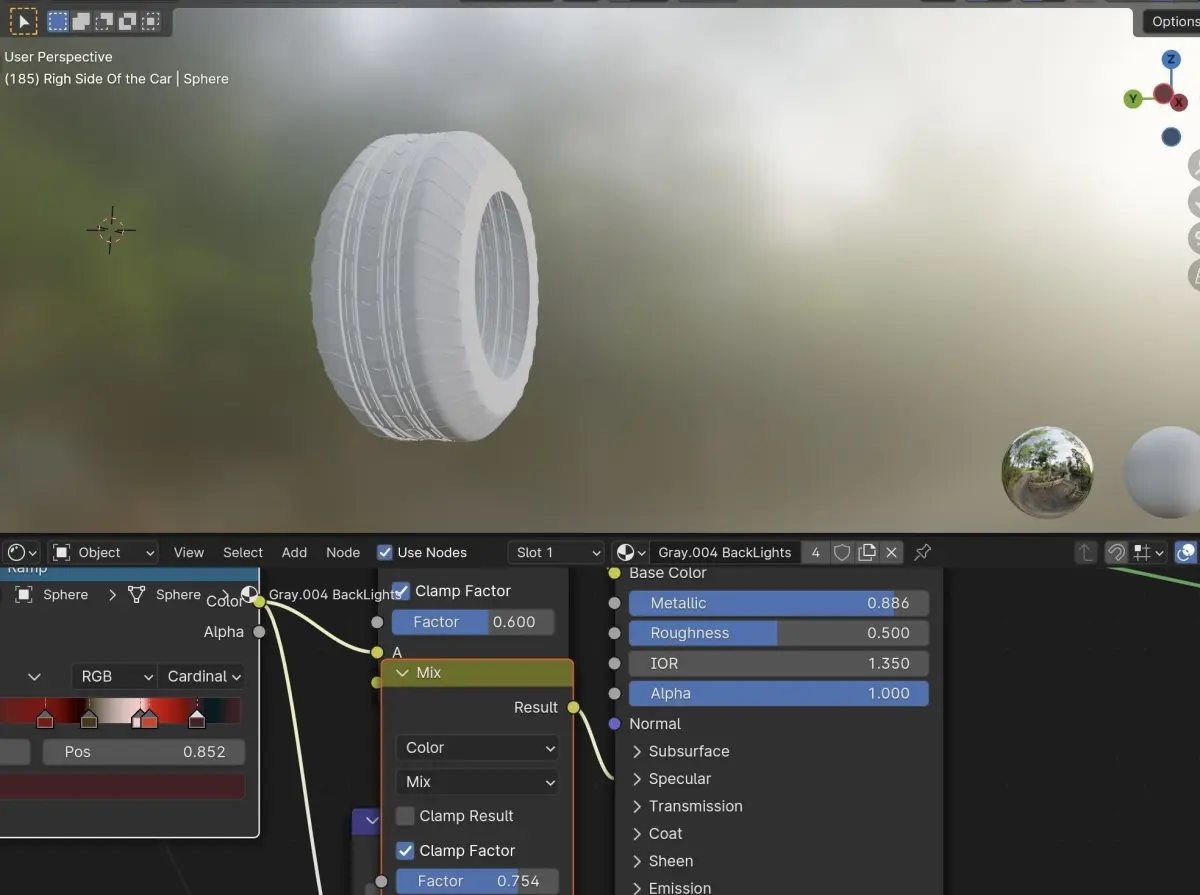Collapse the Mix node header chevron
The width and height of the screenshot is (1200, 895).
[x=403, y=673]
